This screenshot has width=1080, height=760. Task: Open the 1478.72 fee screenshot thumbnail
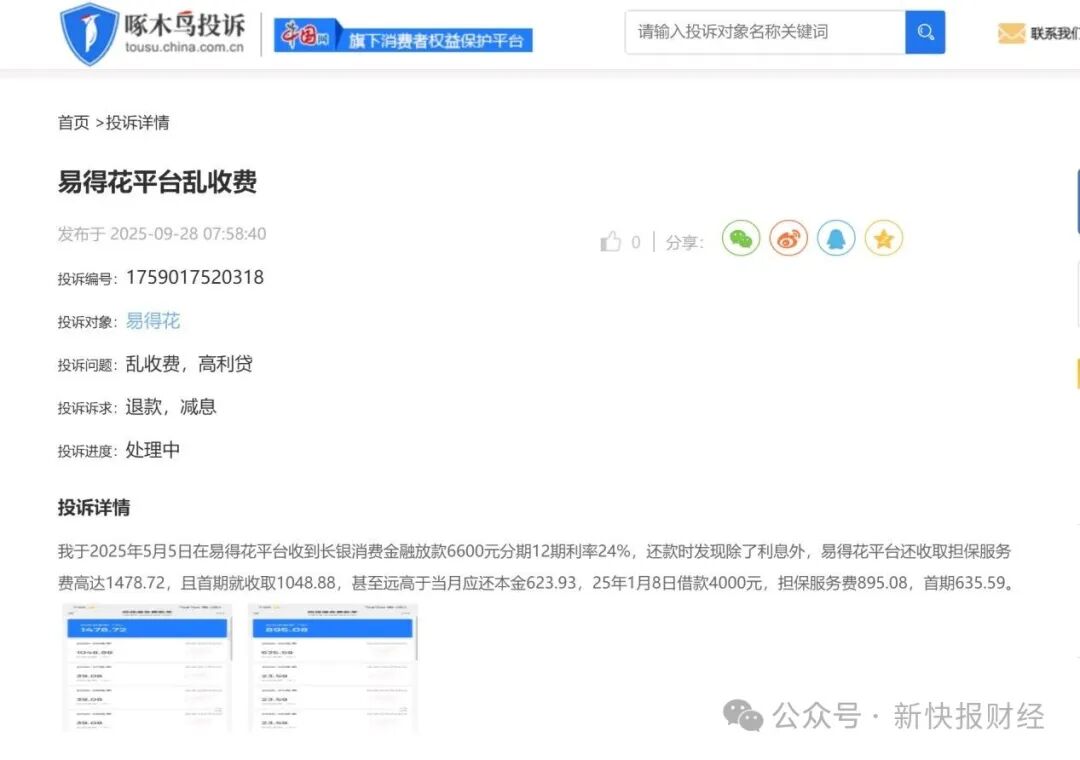[x=147, y=668]
